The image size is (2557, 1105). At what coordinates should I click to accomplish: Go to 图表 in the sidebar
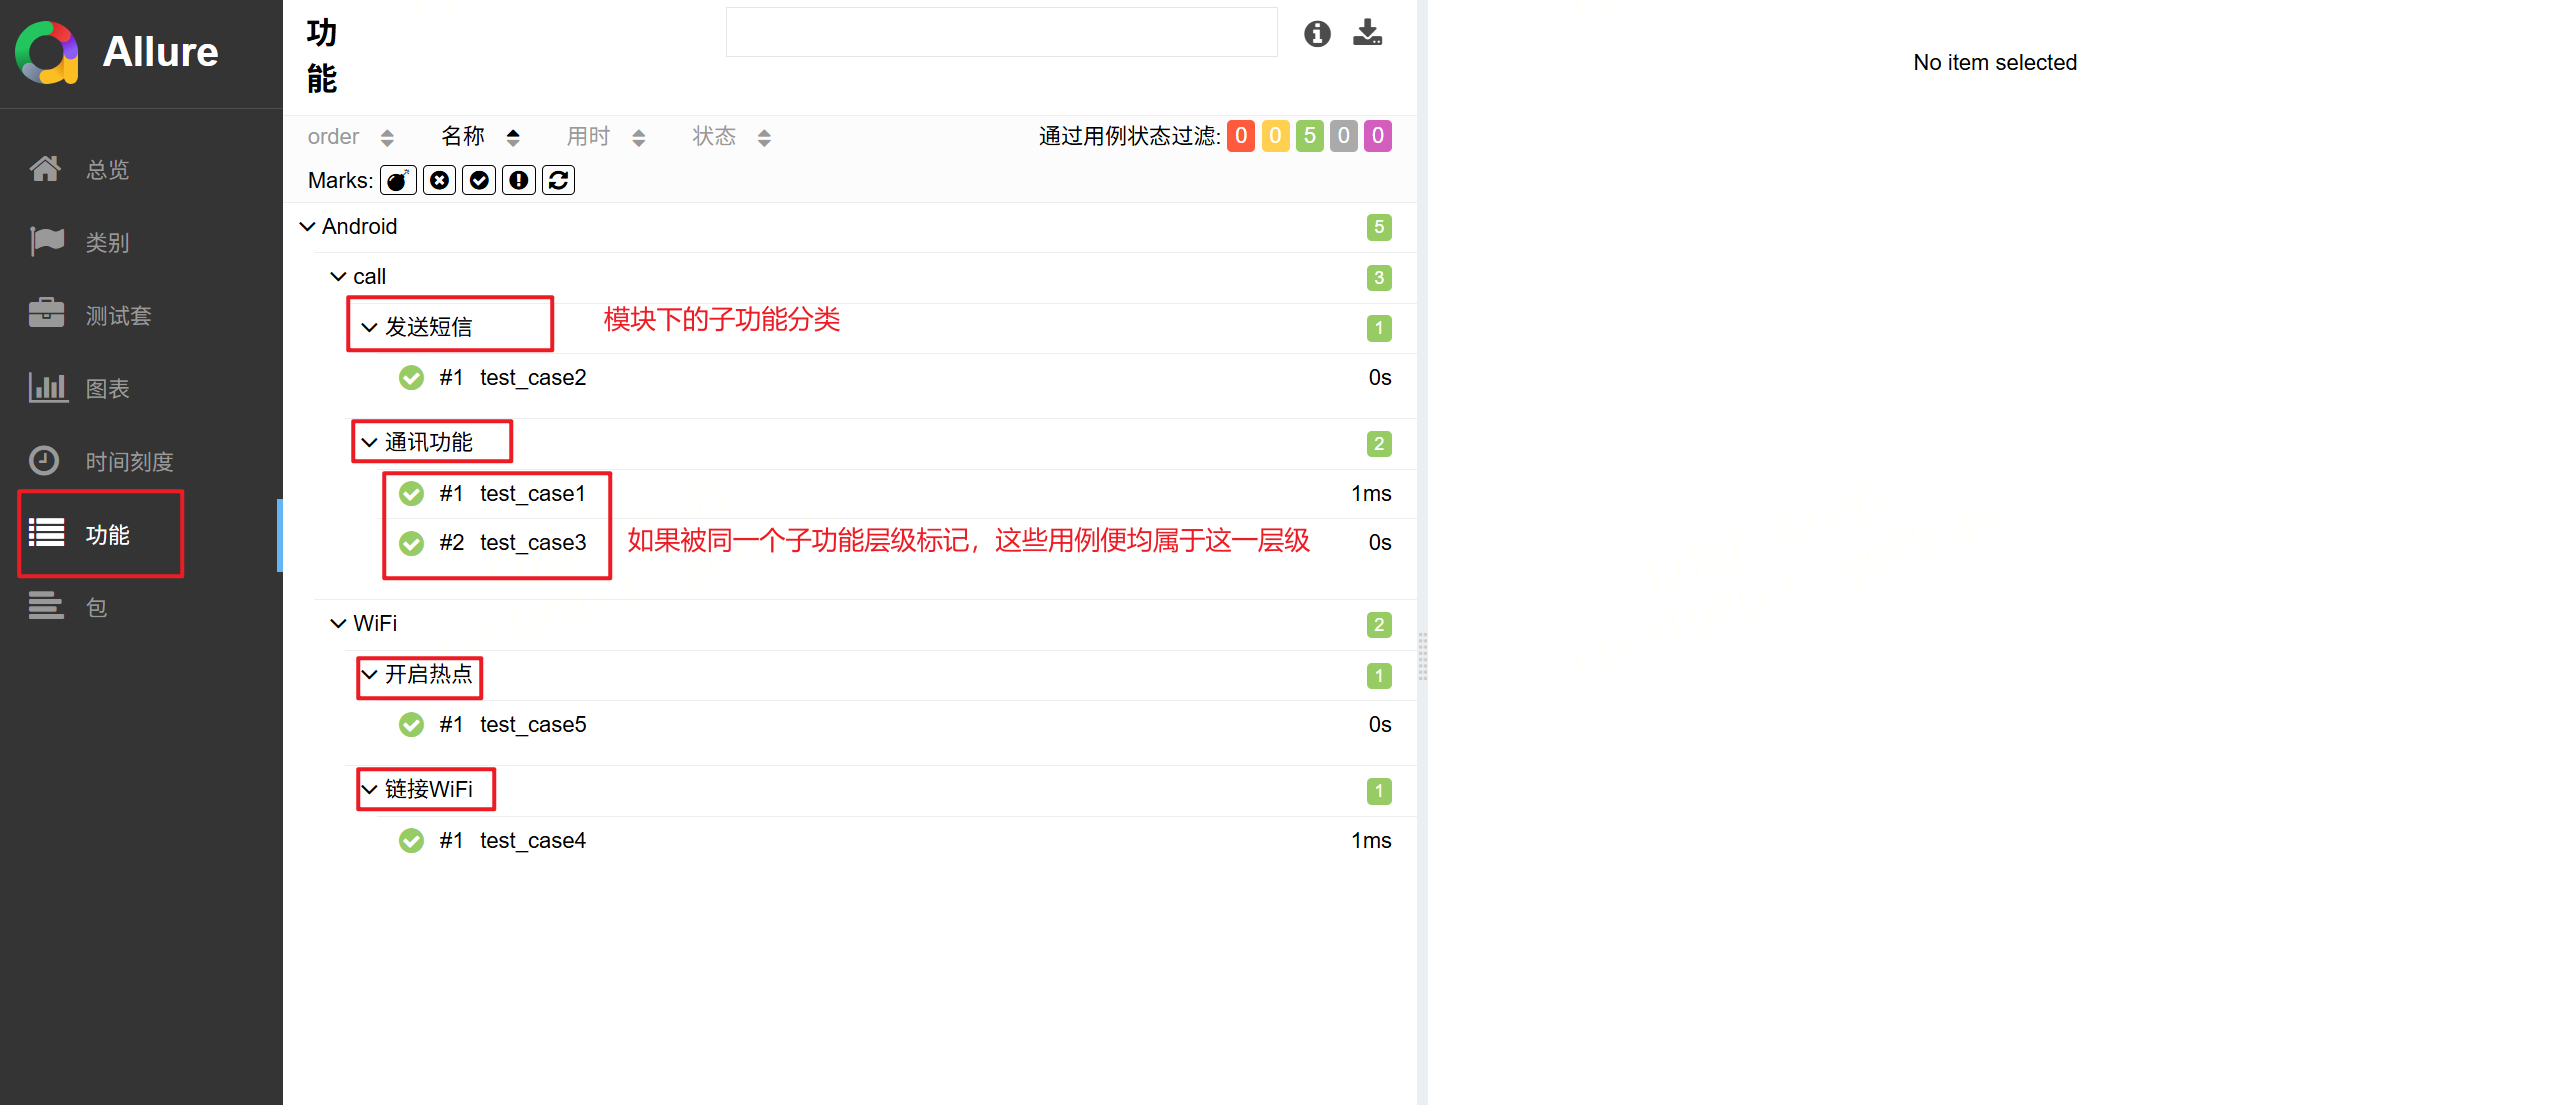tap(107, 389)
